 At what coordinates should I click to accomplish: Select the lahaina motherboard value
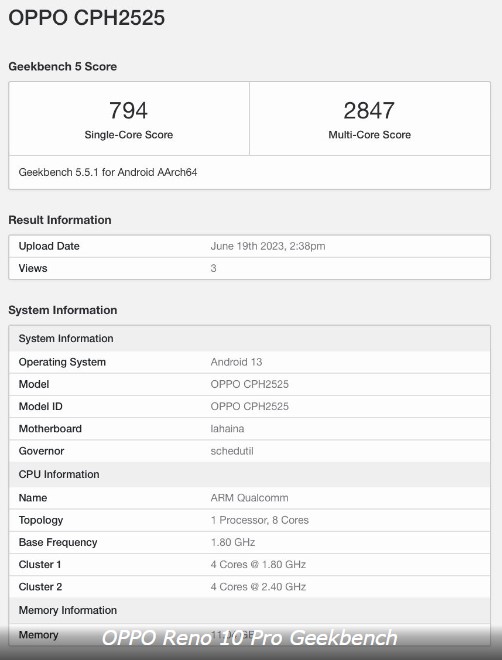pyautogui.click(x=227, y=429)
